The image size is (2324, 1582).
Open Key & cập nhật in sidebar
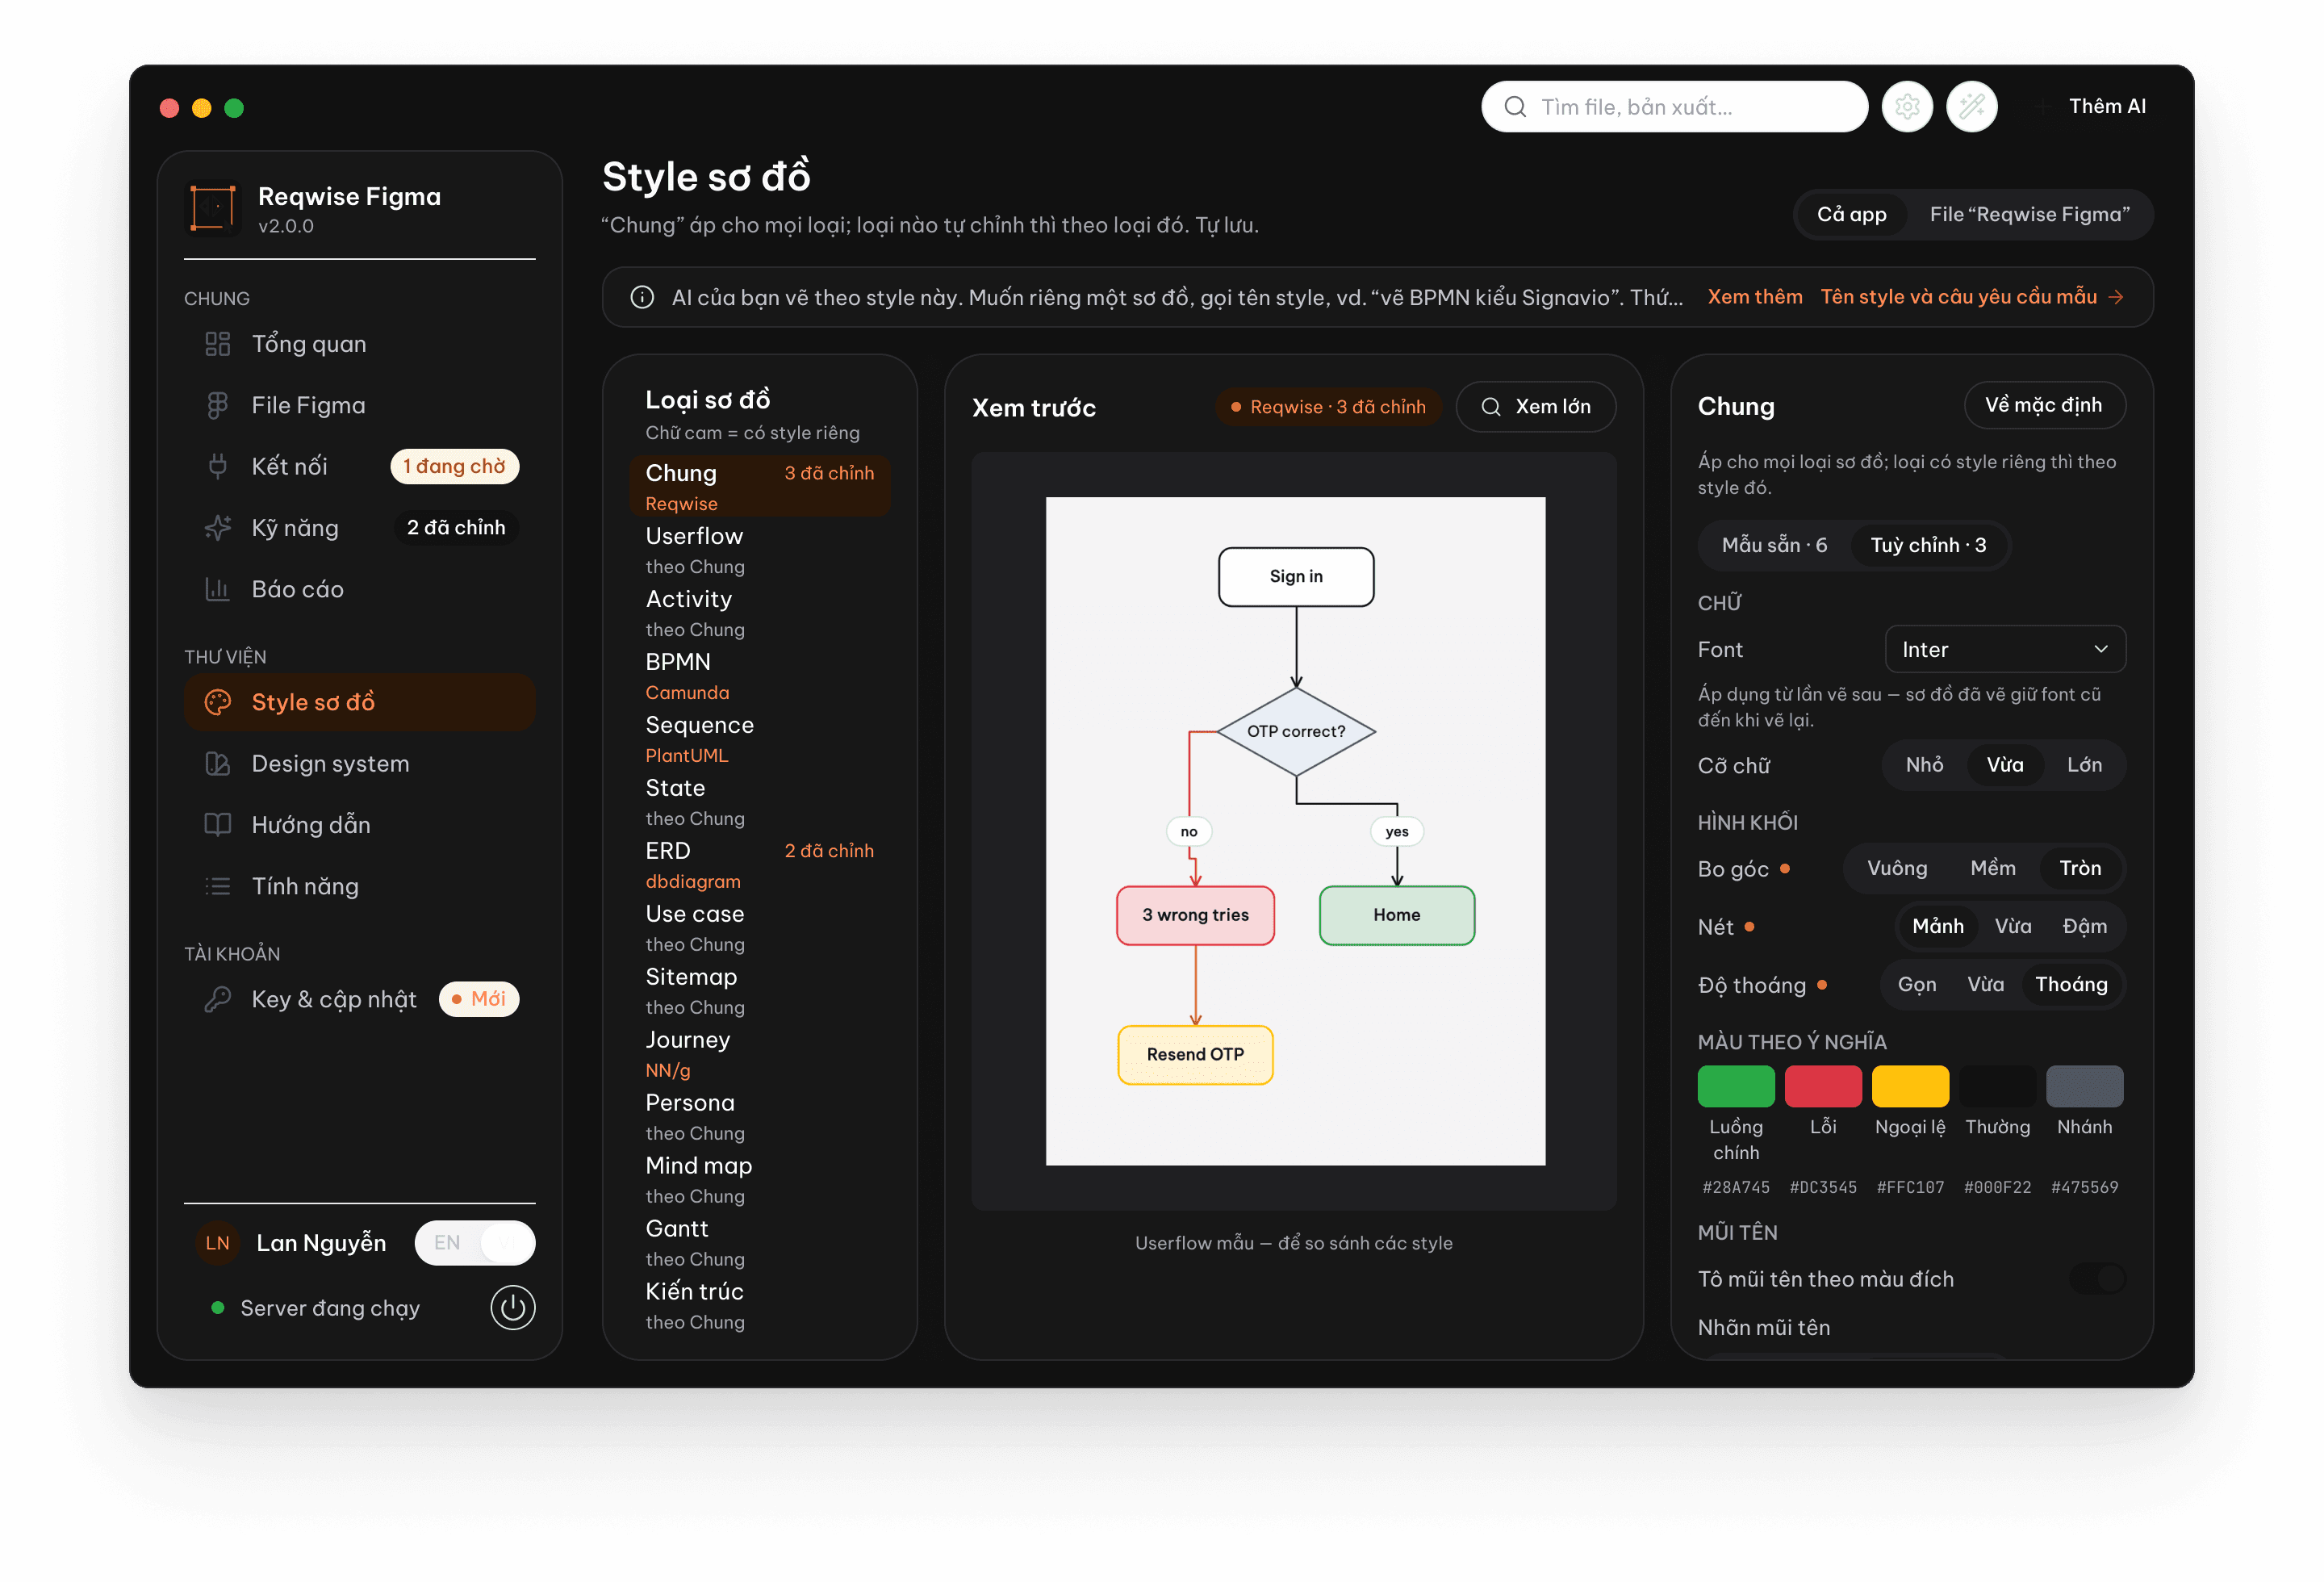click(360, 999)
